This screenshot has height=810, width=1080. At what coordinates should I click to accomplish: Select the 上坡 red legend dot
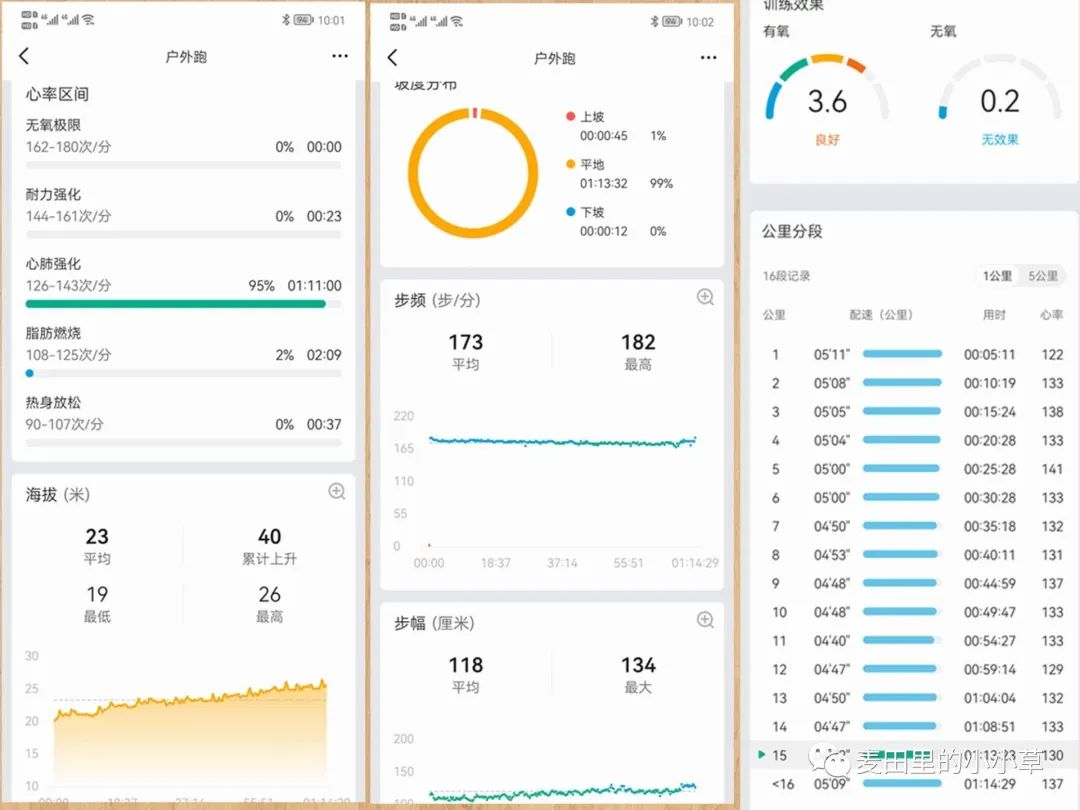coord(570,116)
